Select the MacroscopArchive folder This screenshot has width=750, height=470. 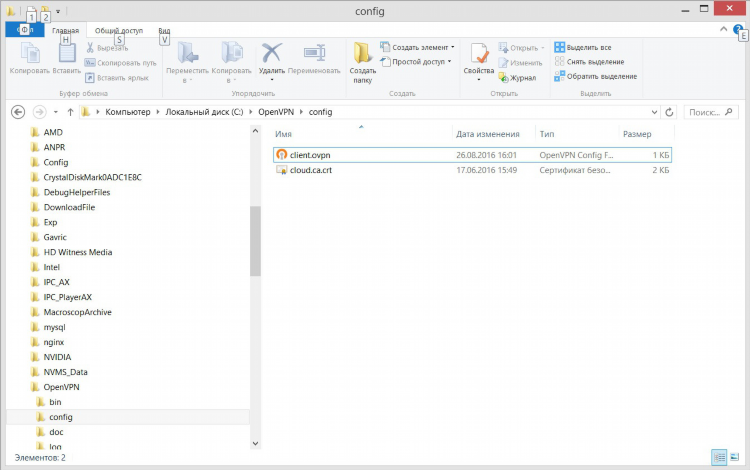(77, 312)
